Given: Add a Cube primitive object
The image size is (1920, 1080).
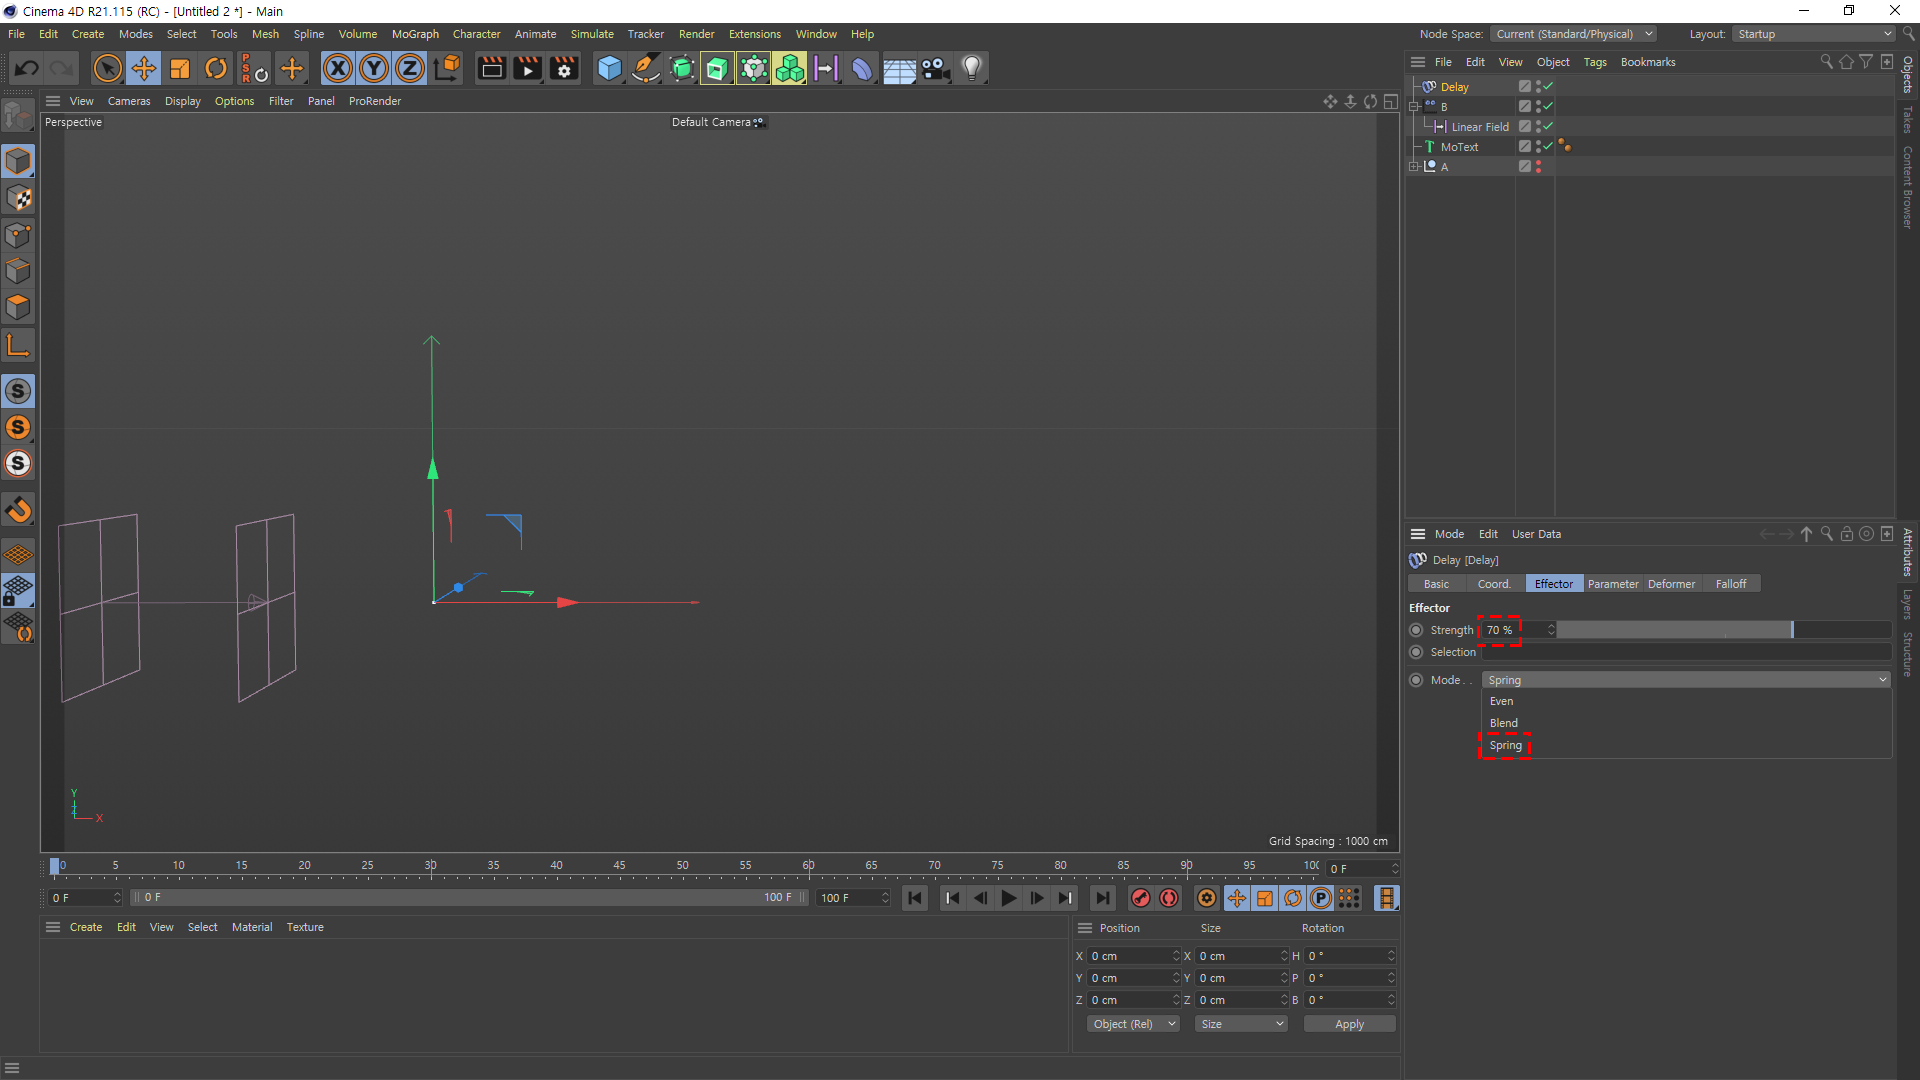Looking at the screenshot, I should (609, 68).
